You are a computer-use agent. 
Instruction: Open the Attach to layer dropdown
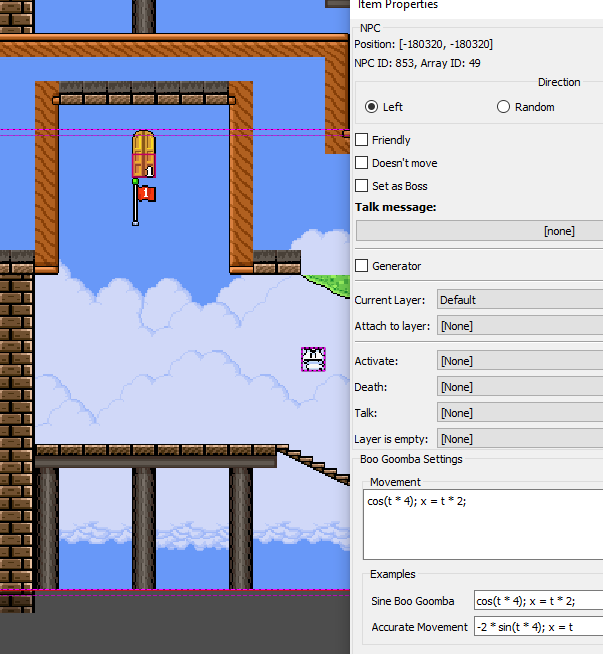(x=520, y=326)
